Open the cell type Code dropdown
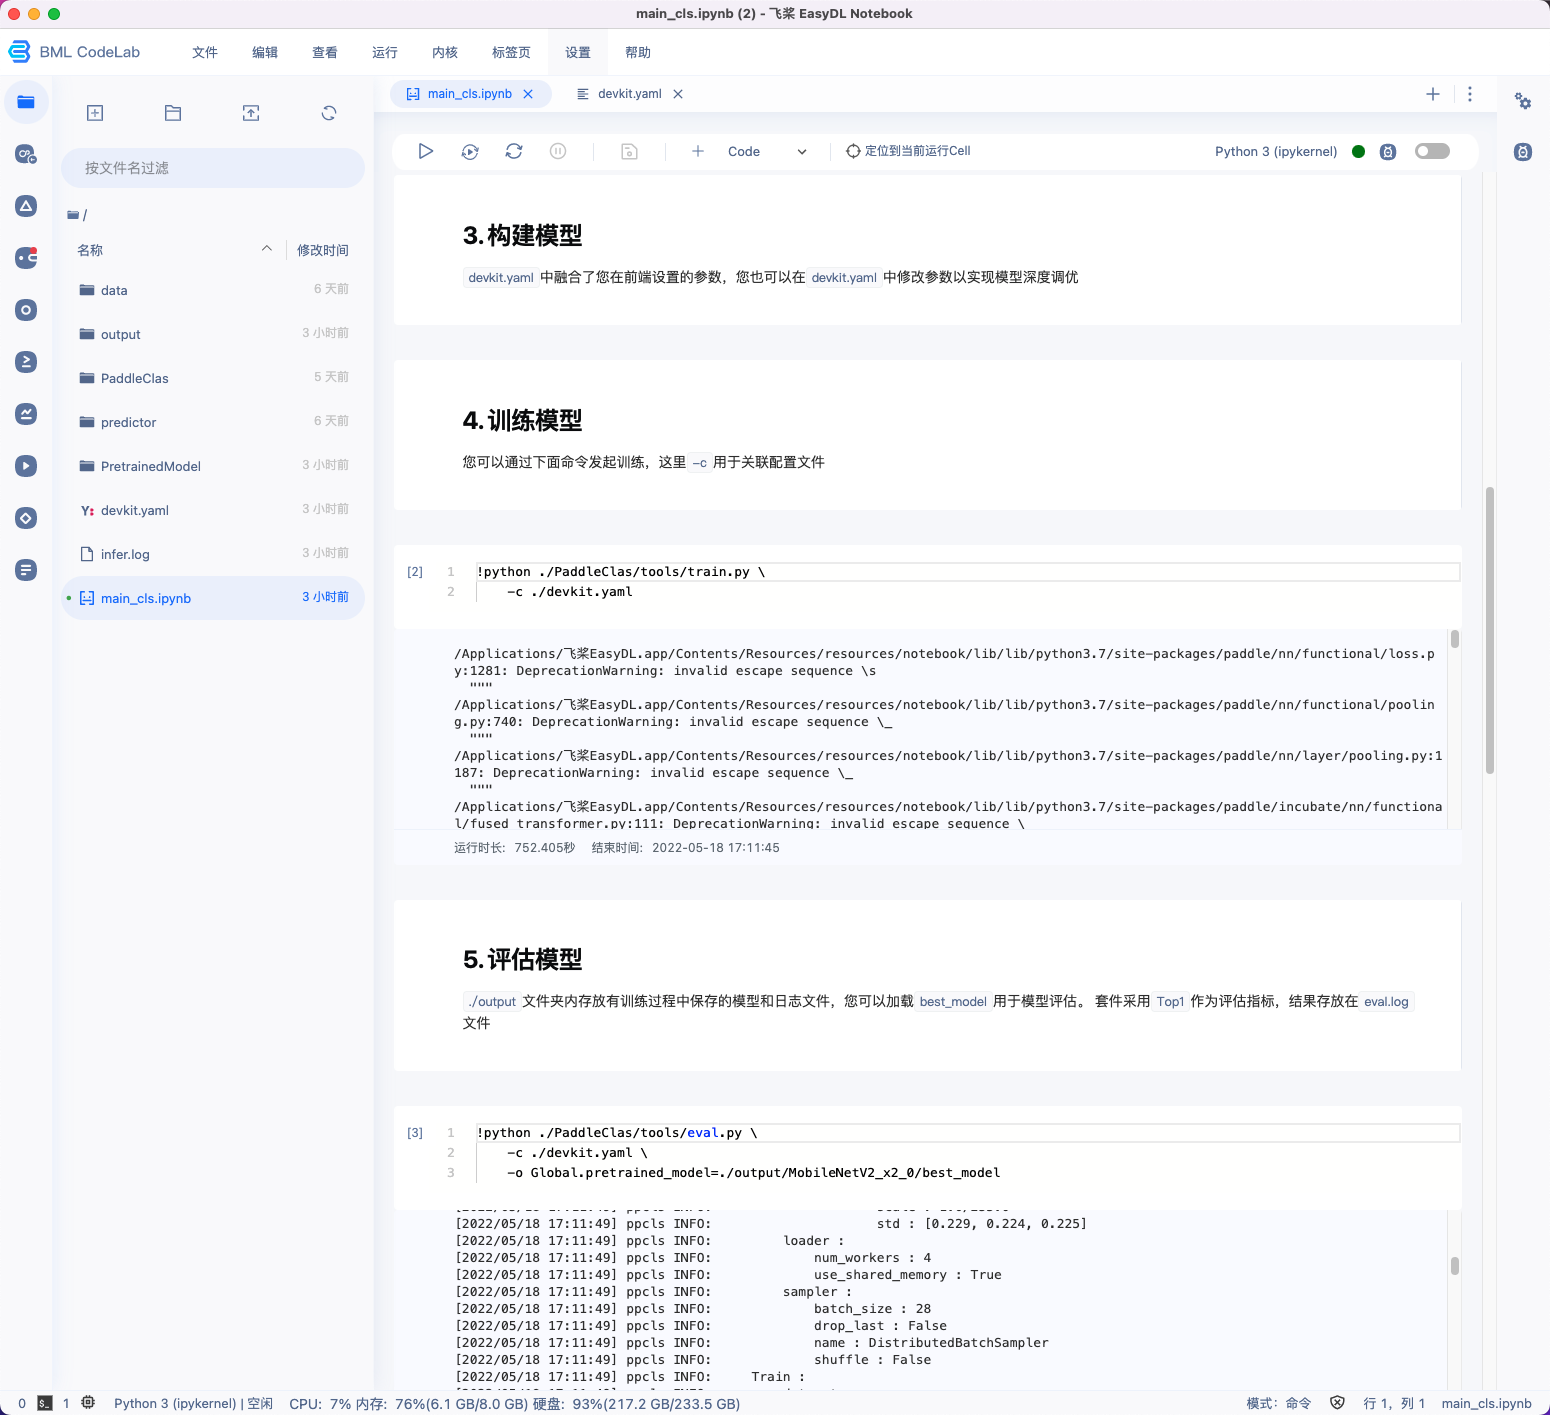Screen dimensions: 1550x1415 (x=766, y=151)
